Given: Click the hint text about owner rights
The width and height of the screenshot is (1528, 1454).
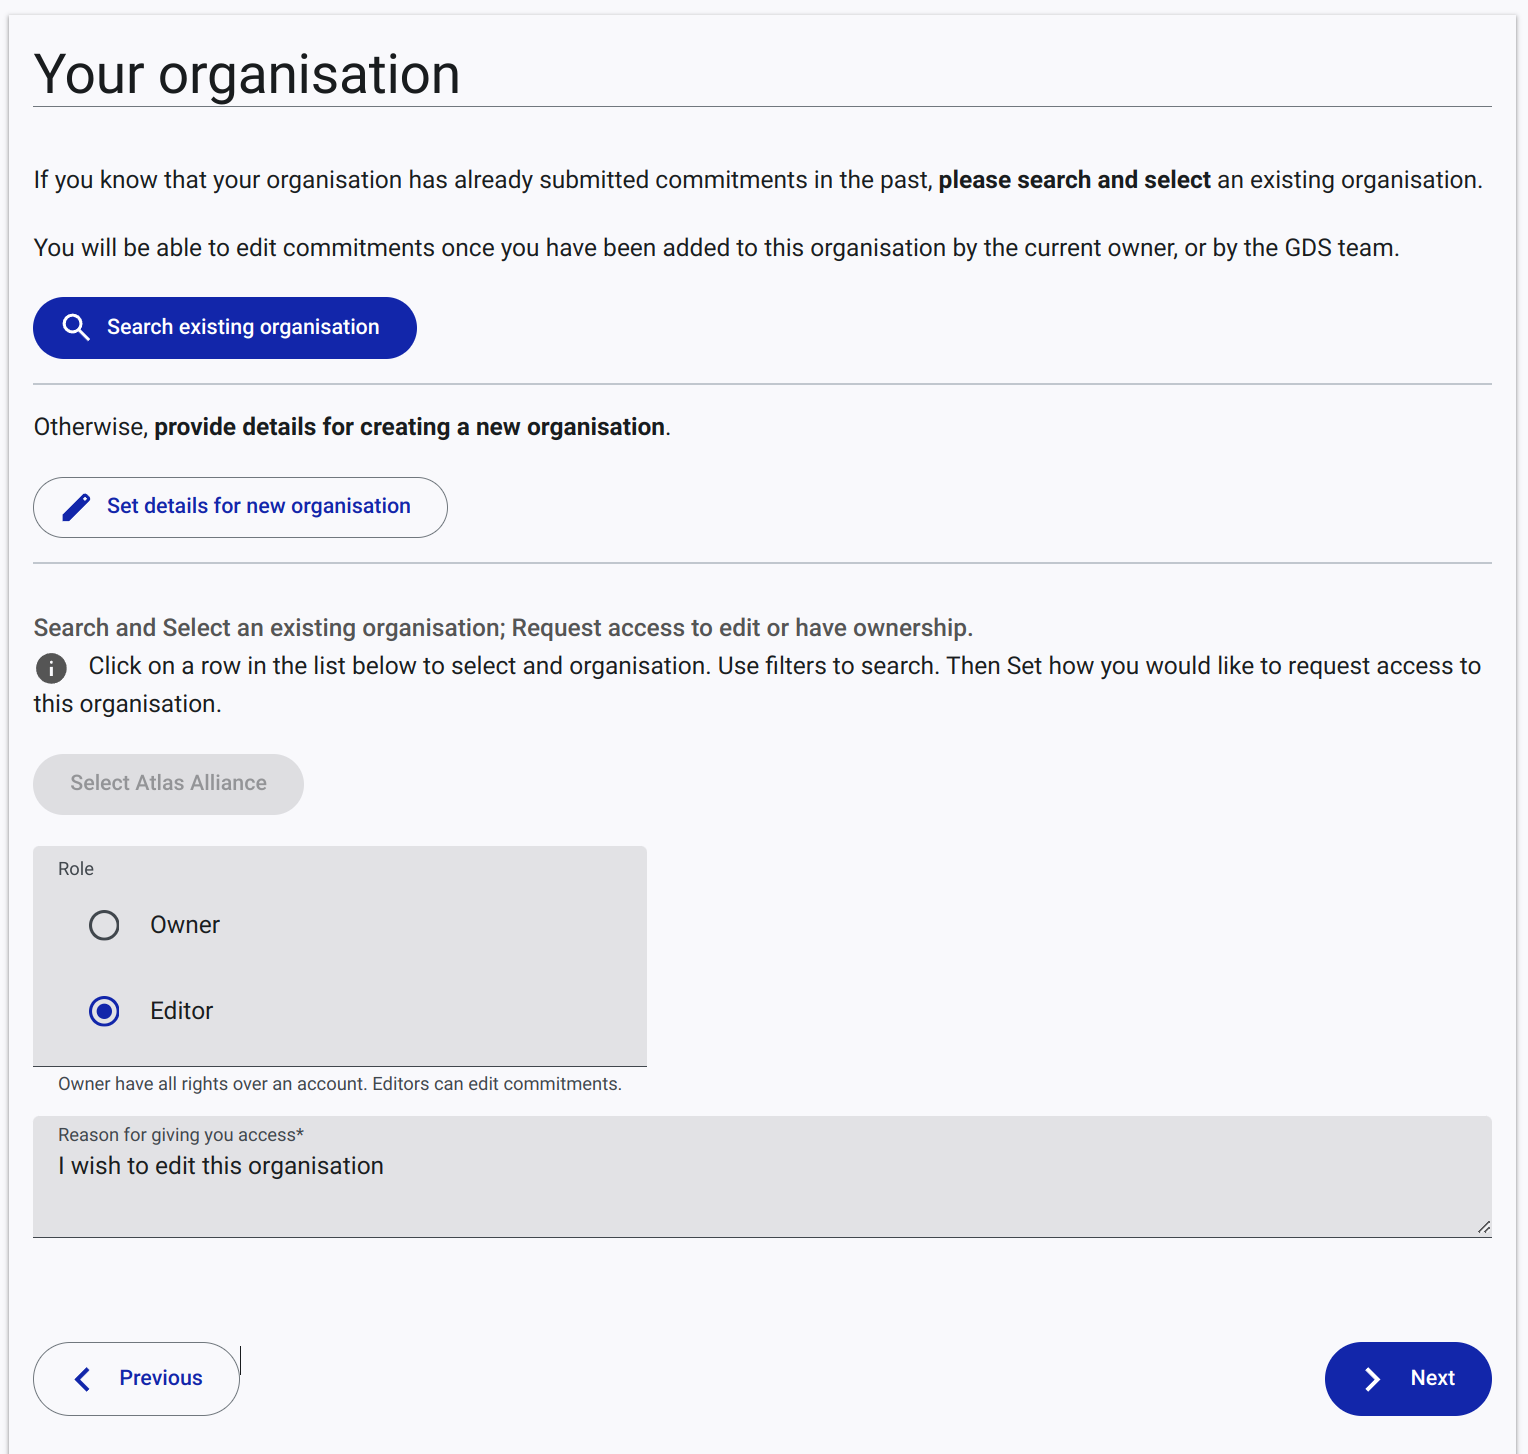Looking at the screenshot, I should [x=340, y=1084].
